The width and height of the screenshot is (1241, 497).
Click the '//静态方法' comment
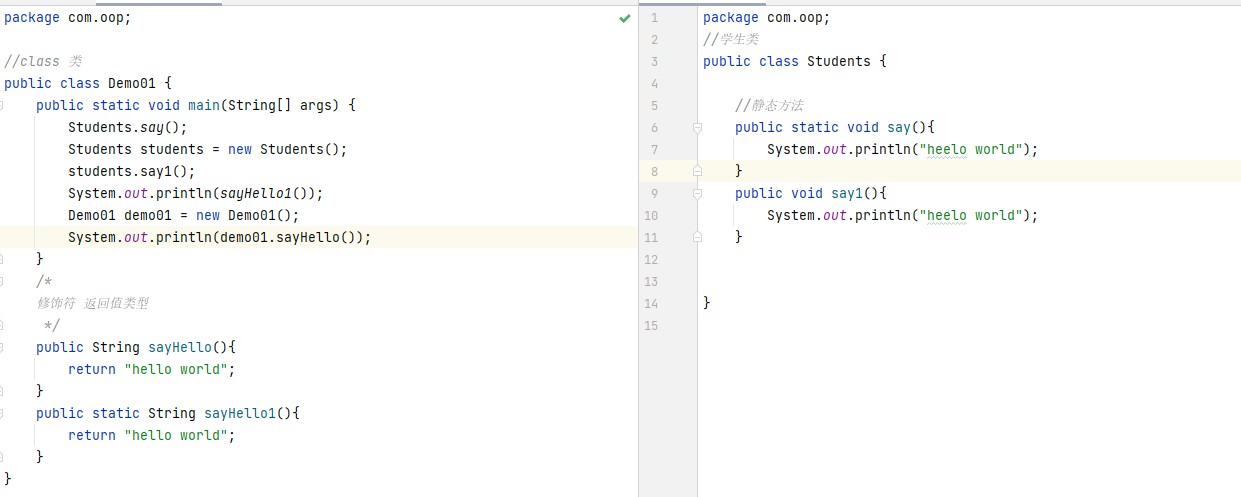point(769,105)
